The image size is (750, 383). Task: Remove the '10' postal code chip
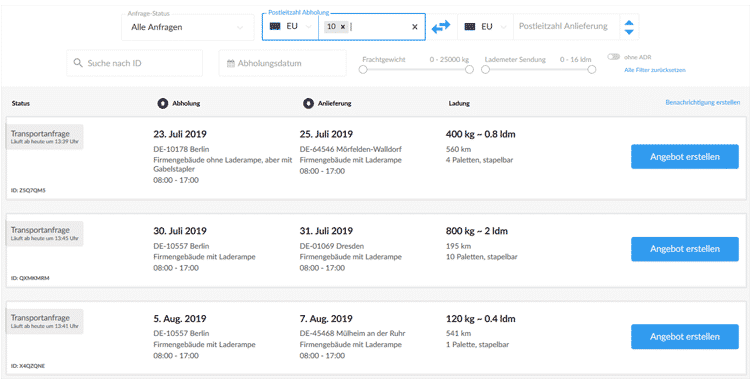(x=342, y=27)
